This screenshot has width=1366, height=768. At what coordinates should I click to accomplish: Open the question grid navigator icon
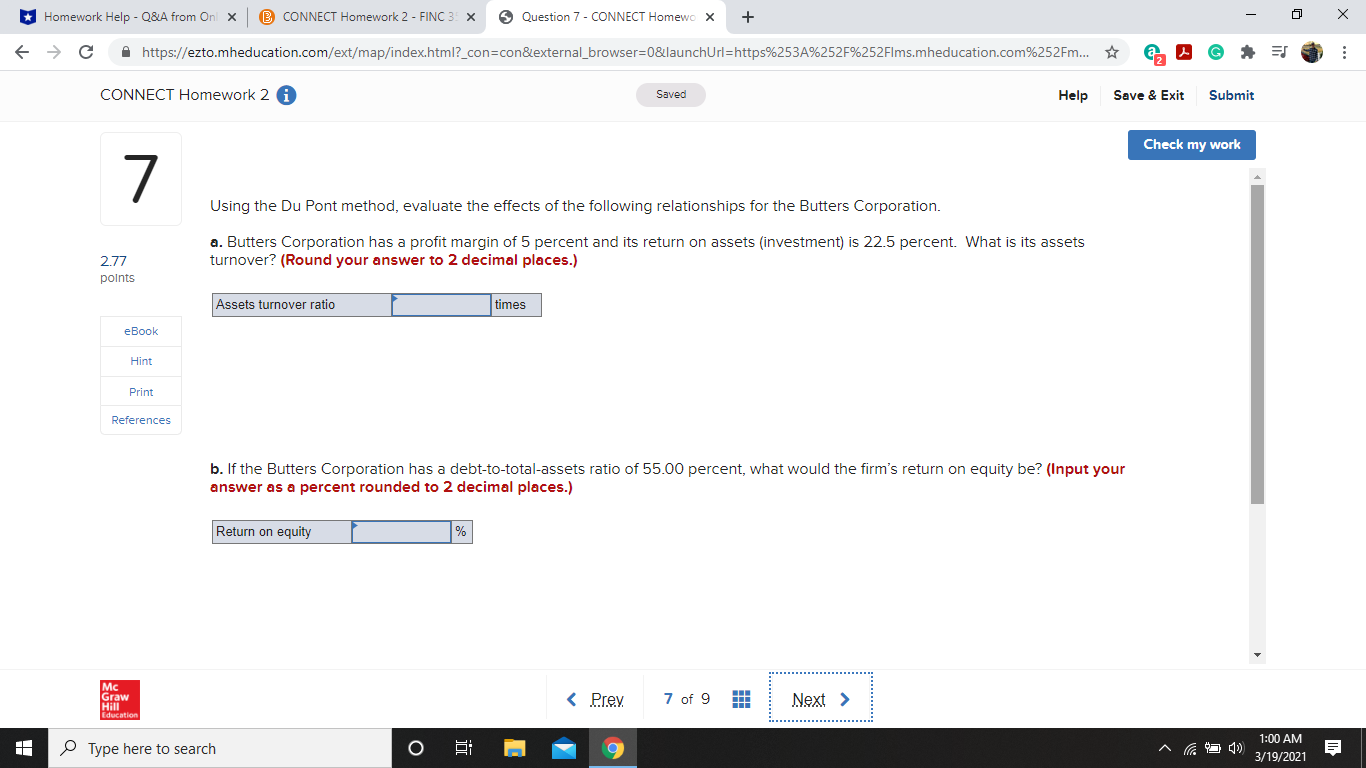pyautogui.click(x=741, y=699)
